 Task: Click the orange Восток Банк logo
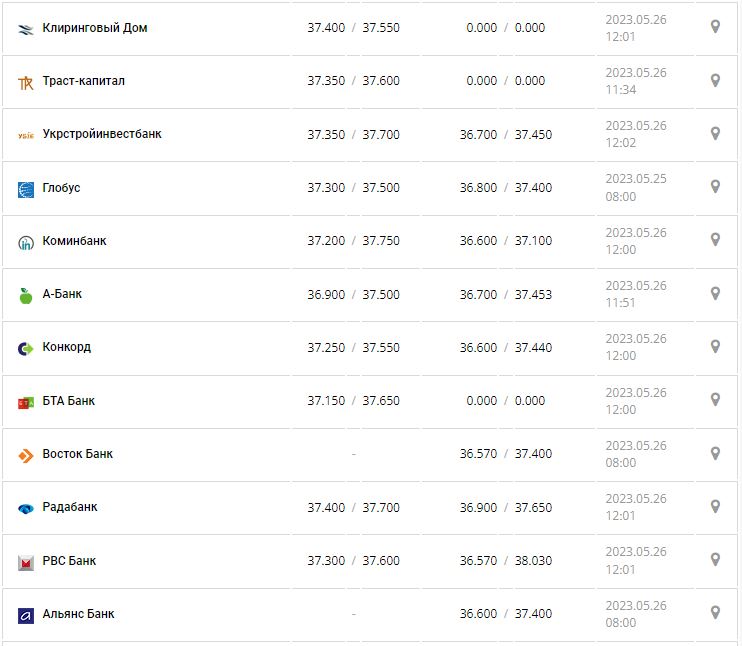[x=26, y=455]
